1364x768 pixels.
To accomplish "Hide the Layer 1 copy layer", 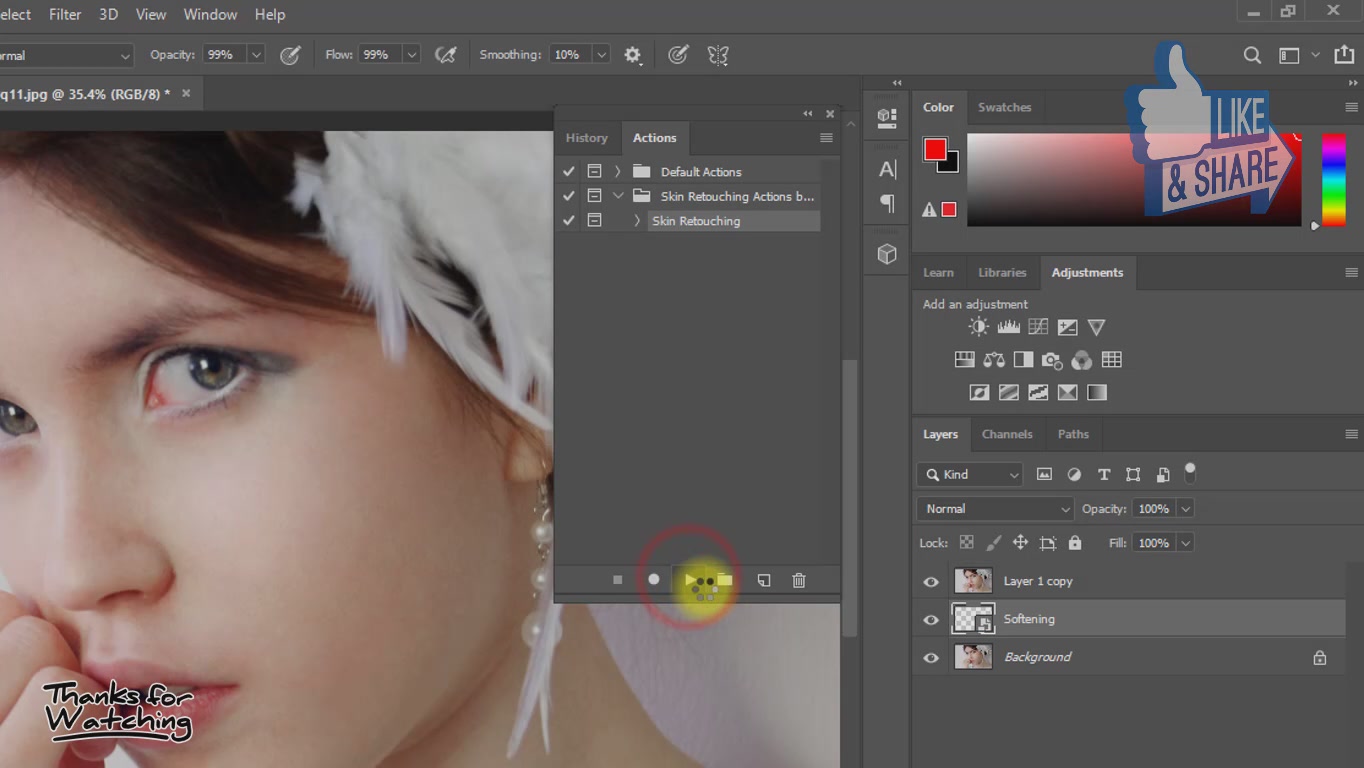I will pos(931,582).
